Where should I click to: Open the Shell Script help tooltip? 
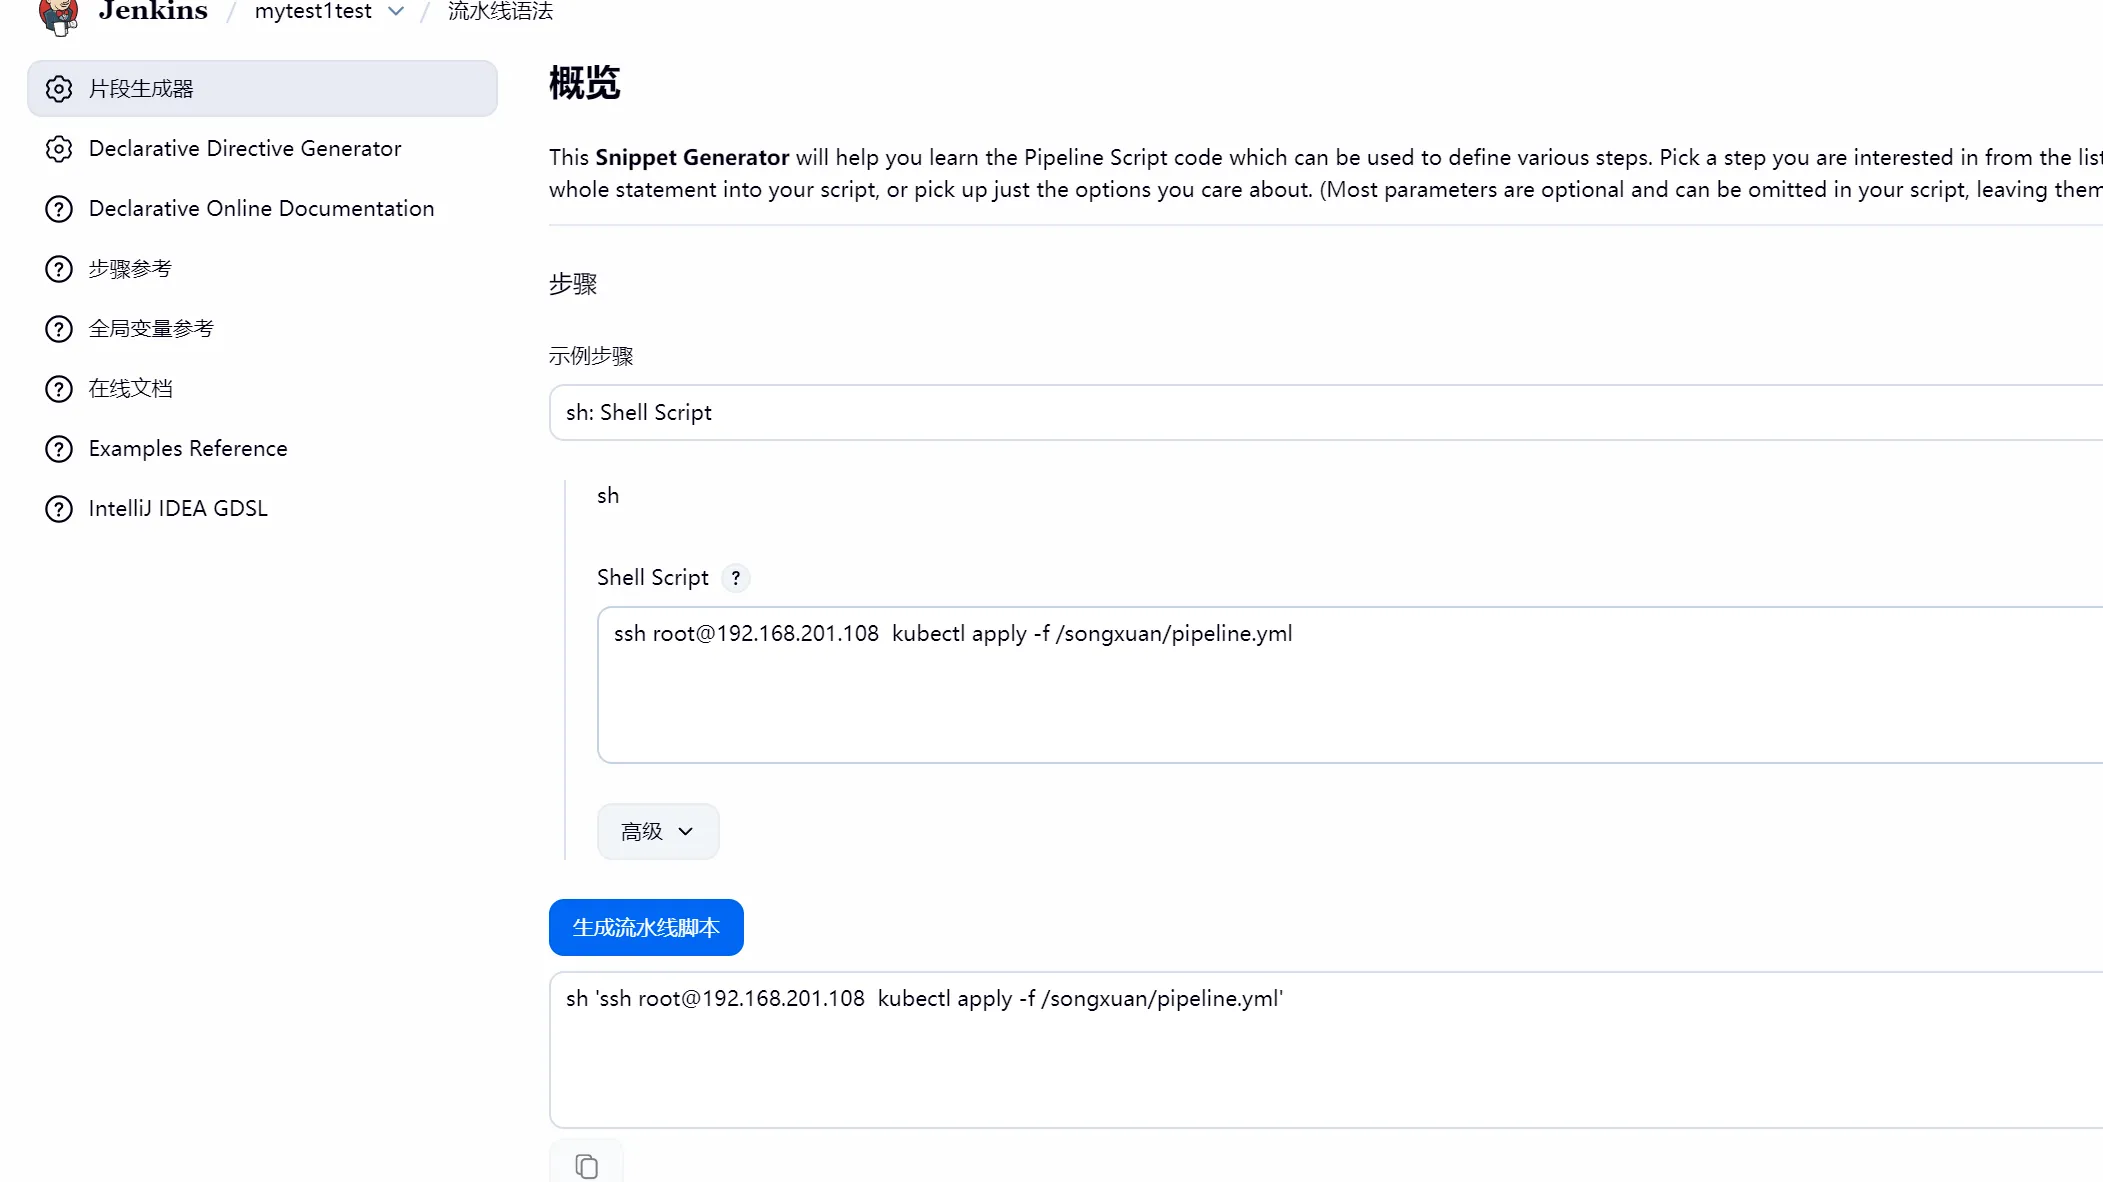pyautogui.click(x=736, y=578)
